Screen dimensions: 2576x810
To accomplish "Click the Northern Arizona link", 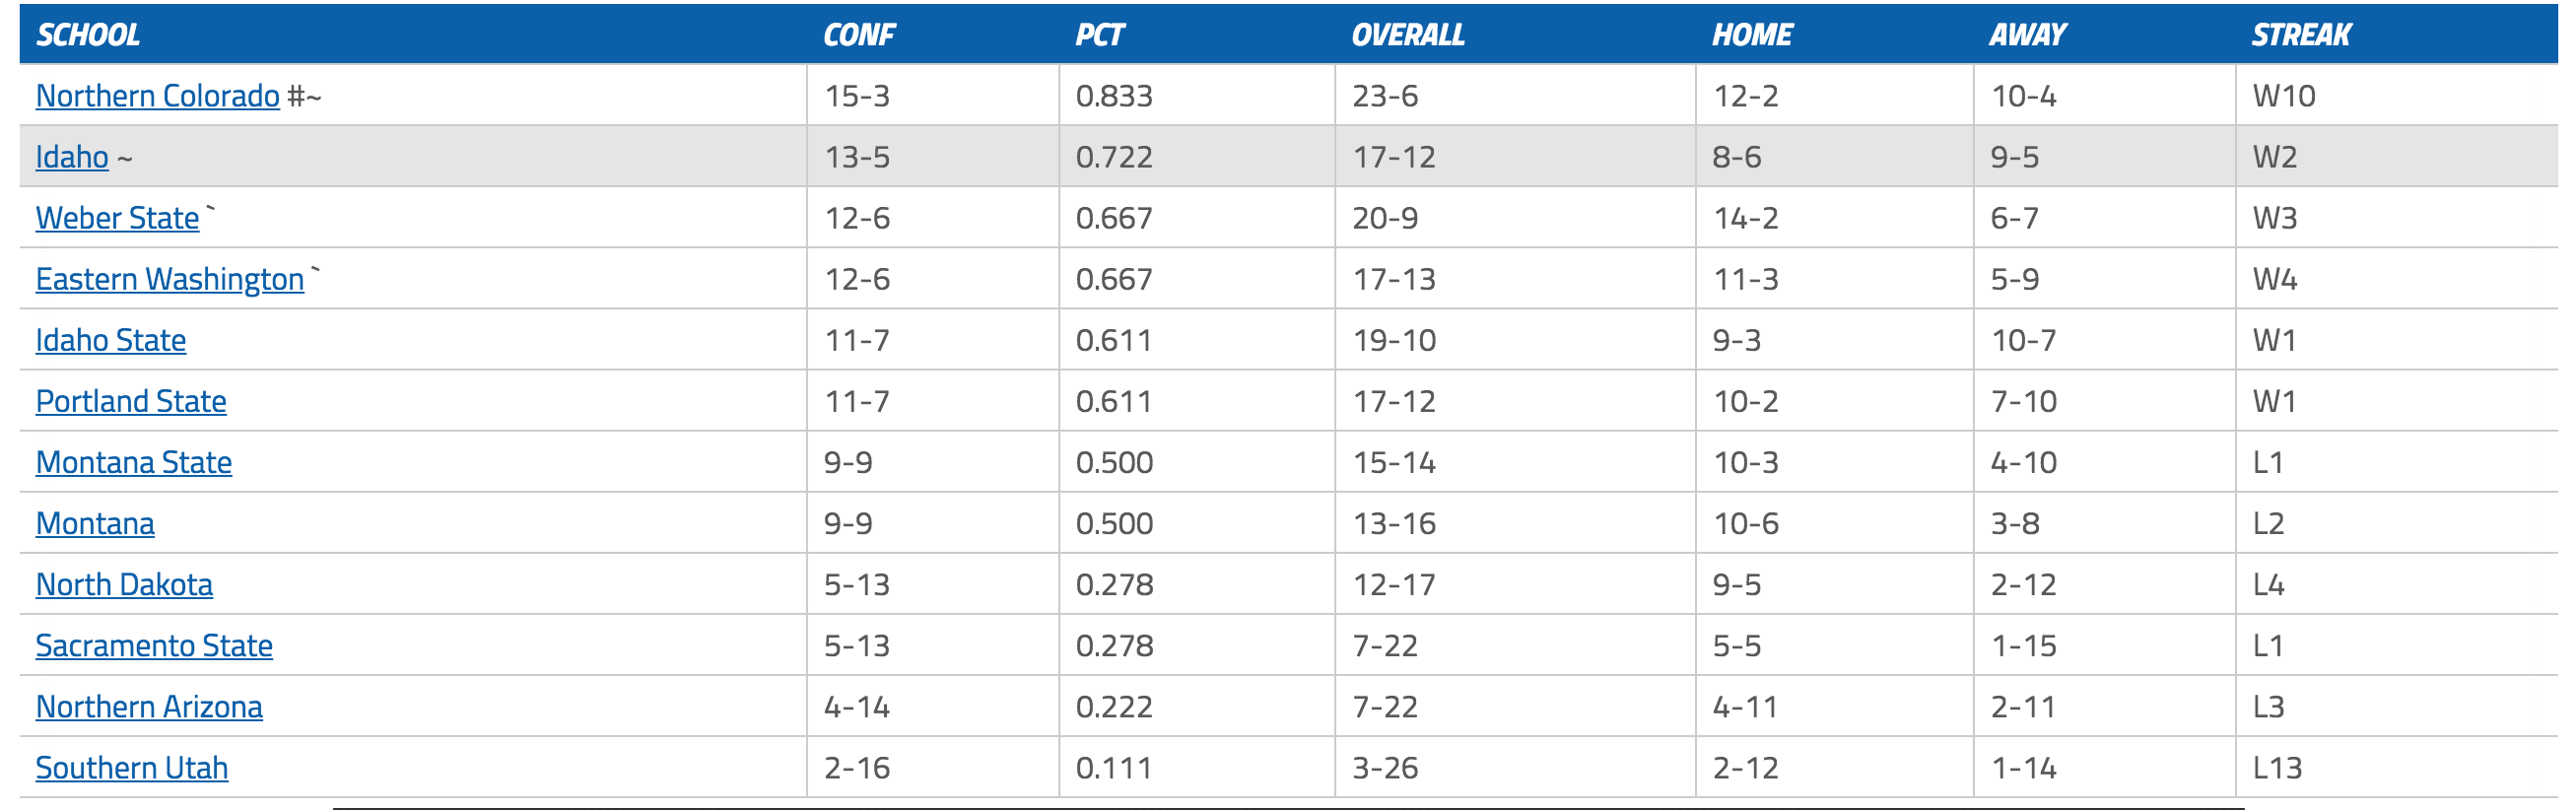I will coord(148,706).
